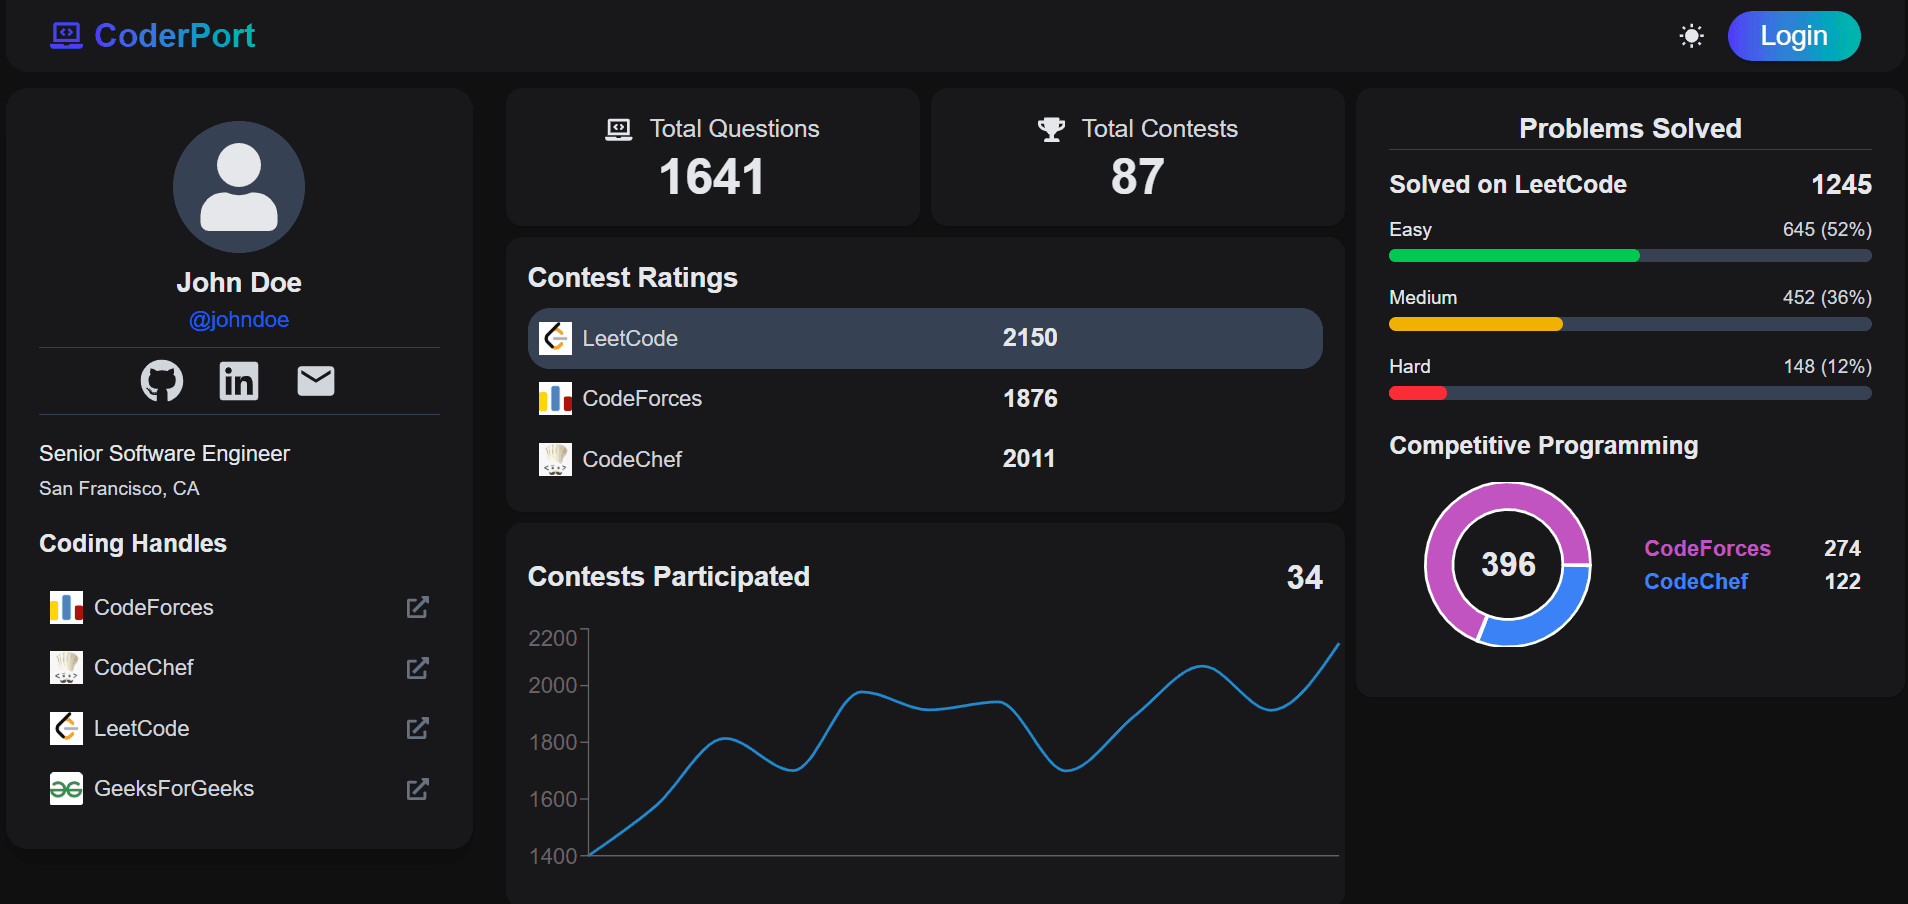The width and height of the screenshot is (1908, 904).
Task: Click the CoderPort laptop logo icon
Action: tap(66, 36)
